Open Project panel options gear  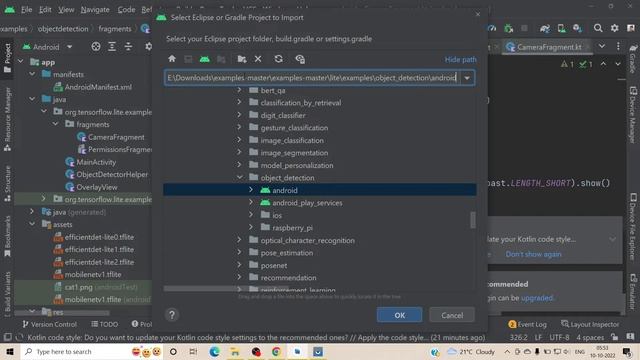point(148,47)
